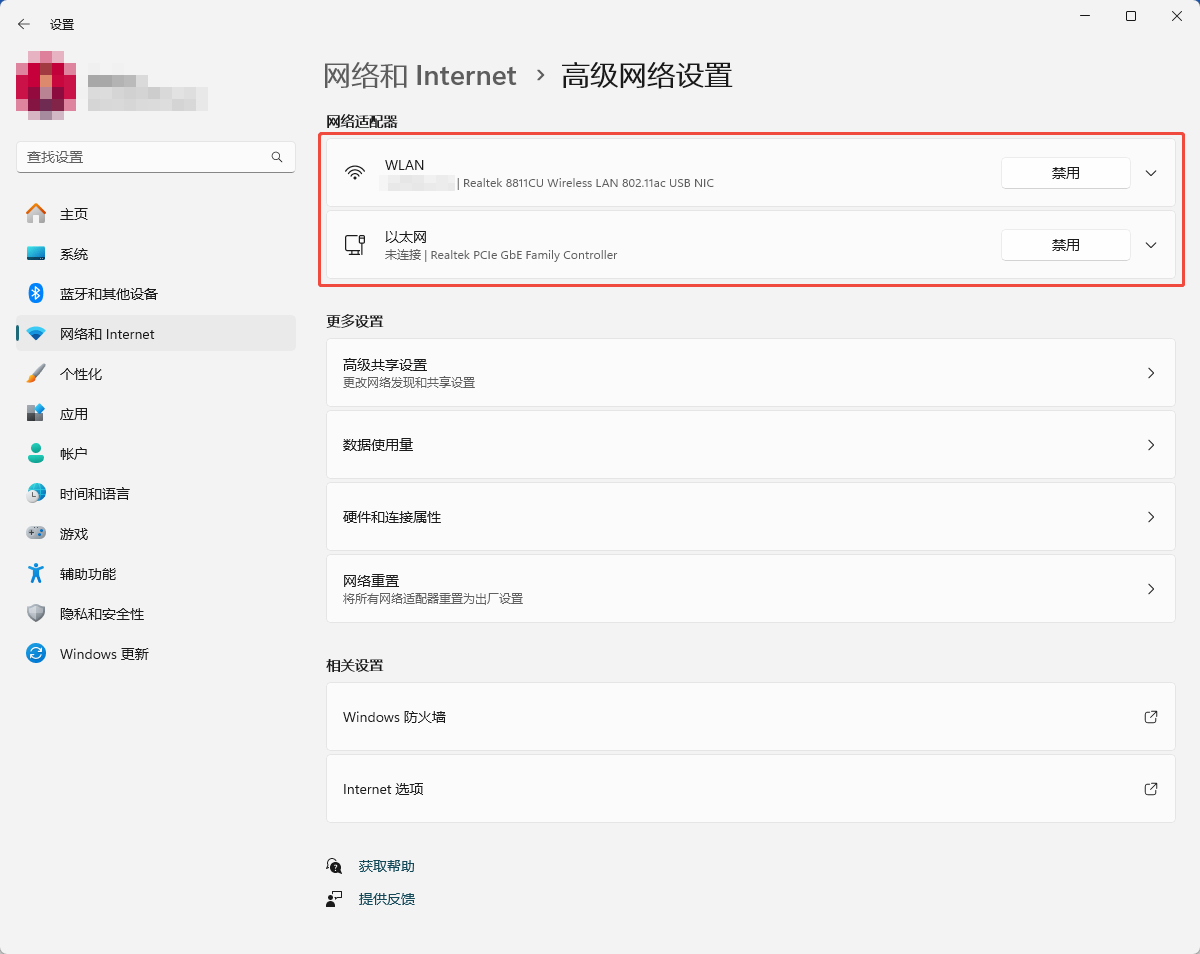Expand the WLAN adapter details chevron
The height and width of the screenshot is (954, 1200).
pos(1151,173)
